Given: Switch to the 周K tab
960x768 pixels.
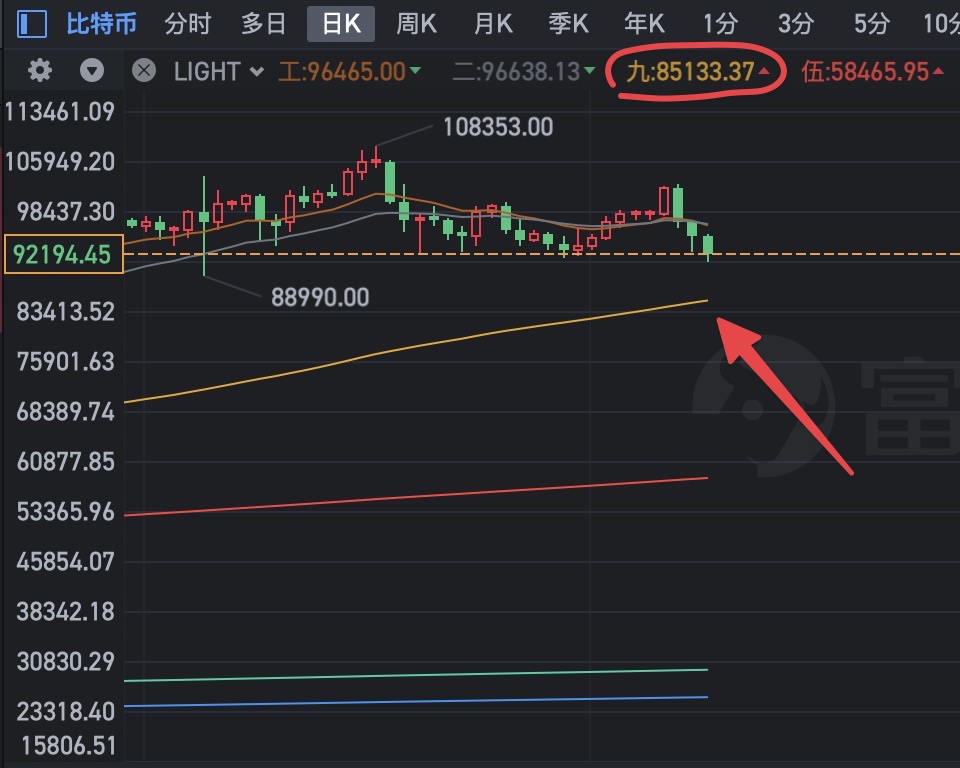Looking at the screenshot, I should point(416,24).
